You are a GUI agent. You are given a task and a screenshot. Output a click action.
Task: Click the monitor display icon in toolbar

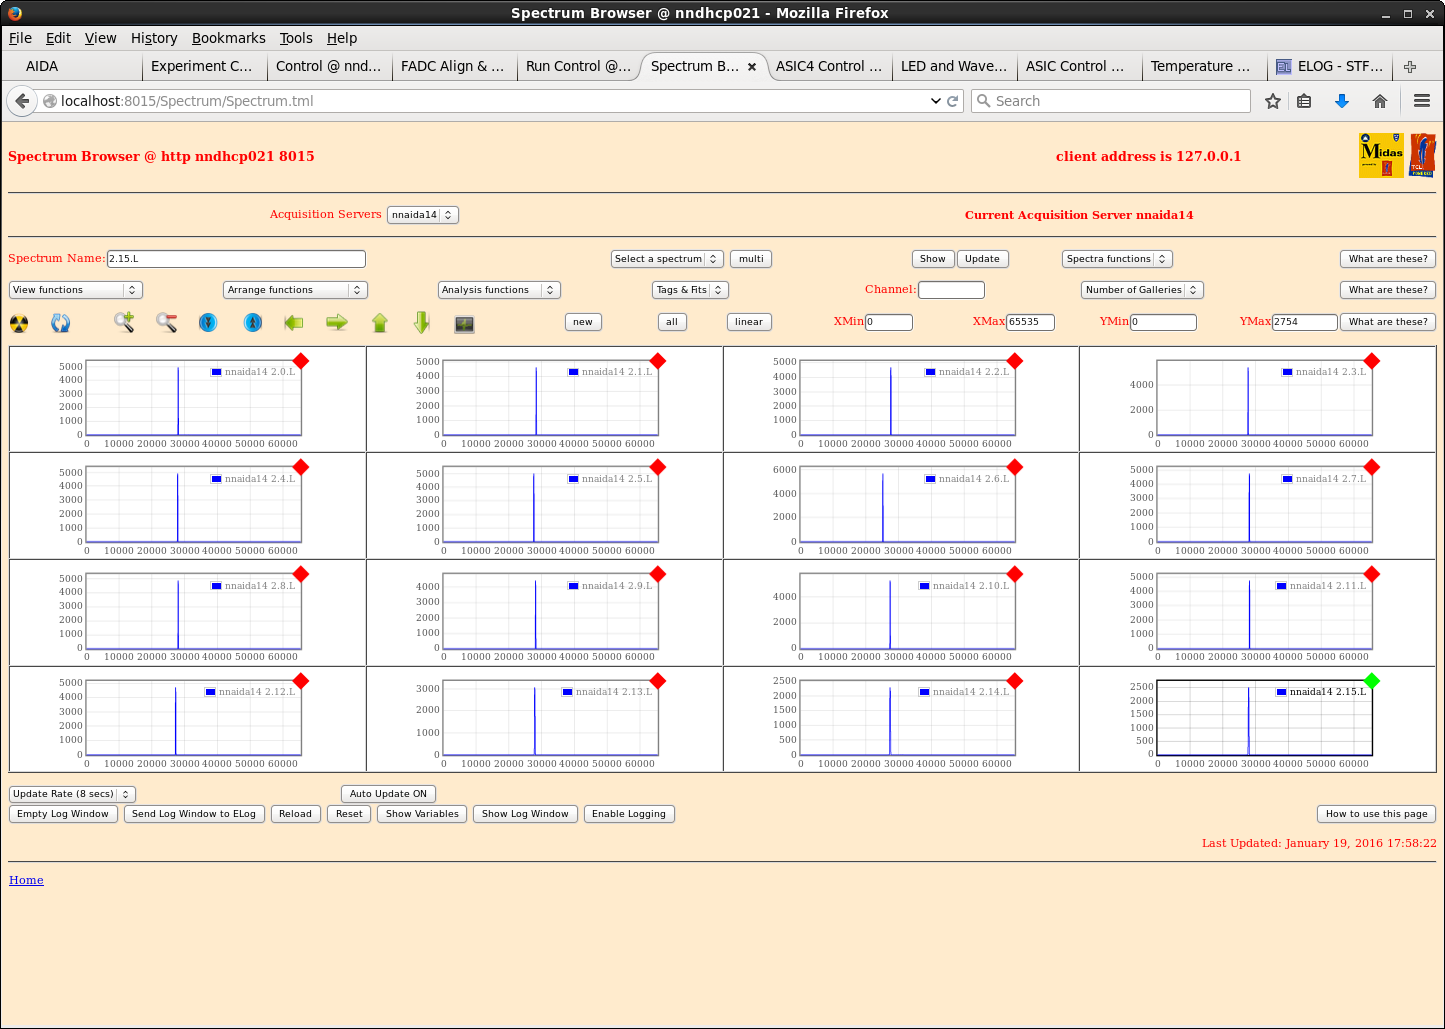(x=464, y=323)
